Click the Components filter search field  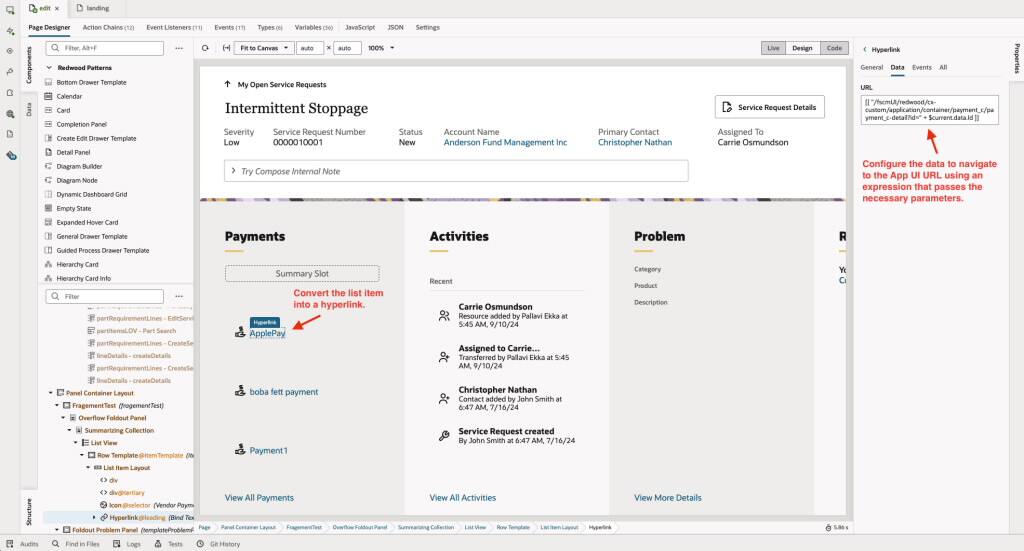tap(105, 48)
